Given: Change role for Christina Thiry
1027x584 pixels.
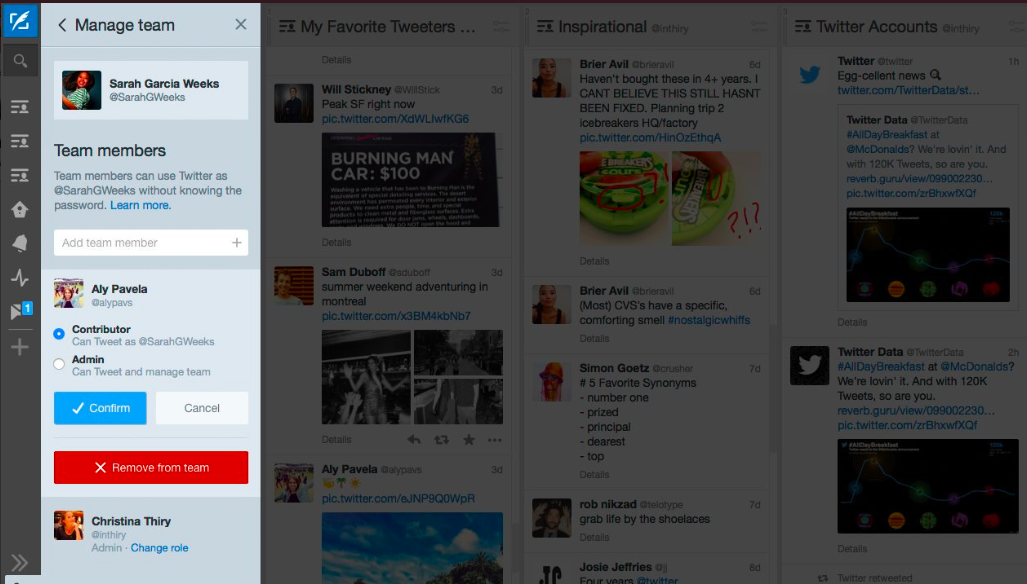Looking at the screenshot, I should 159,548.
